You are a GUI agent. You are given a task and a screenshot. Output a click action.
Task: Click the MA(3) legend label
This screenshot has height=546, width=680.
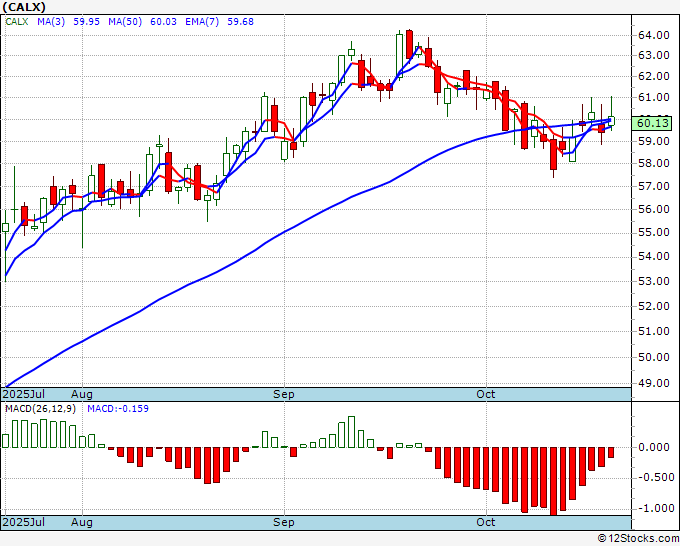(51, 22)
